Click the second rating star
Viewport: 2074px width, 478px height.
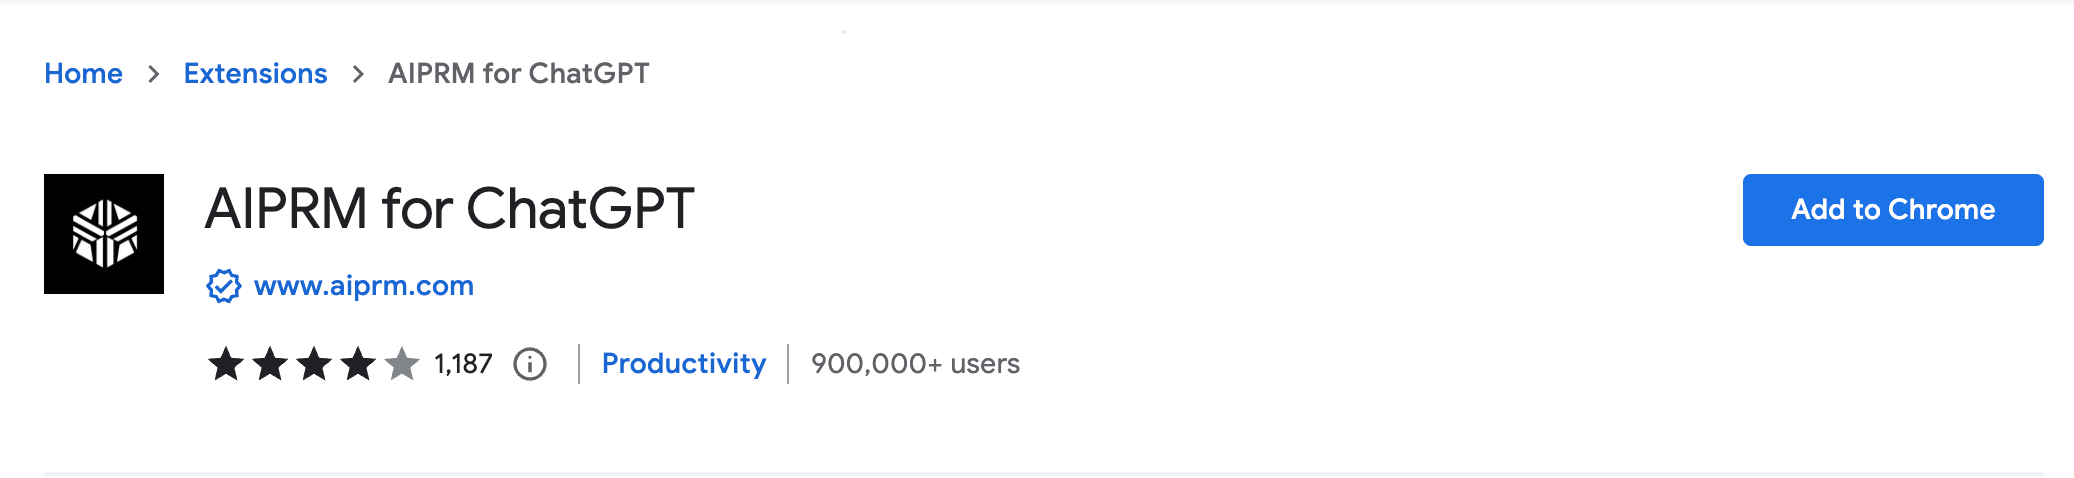[270, 364]
